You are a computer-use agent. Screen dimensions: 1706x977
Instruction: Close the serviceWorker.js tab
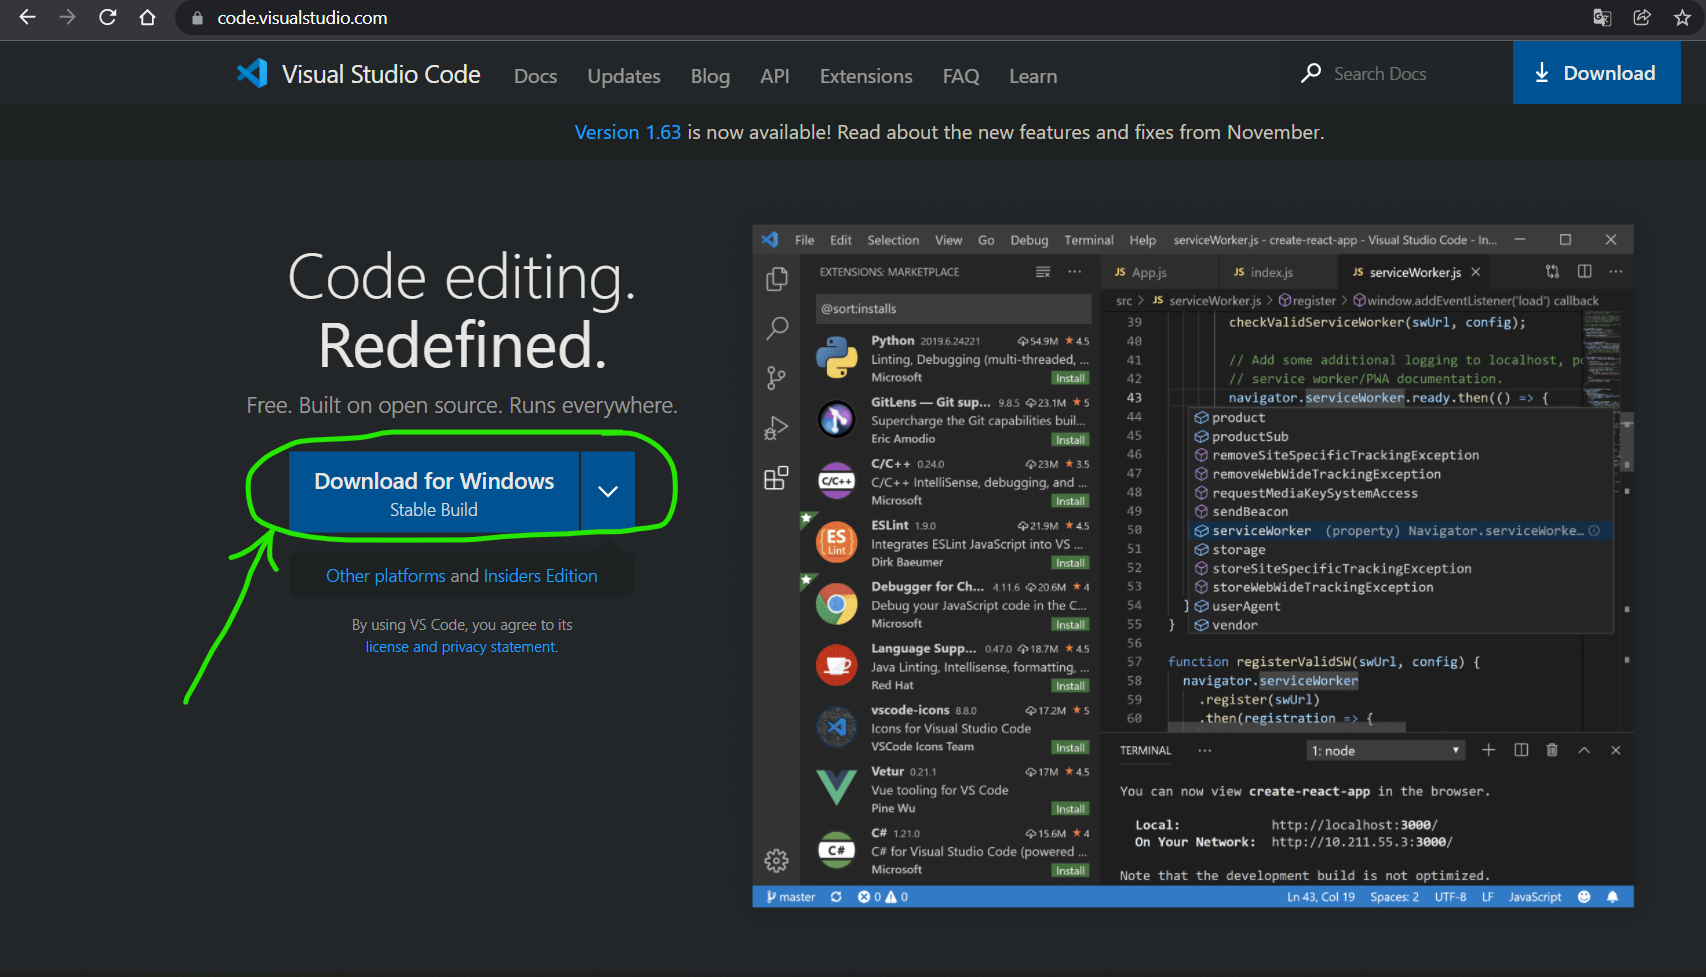pyautogui.click(x=1476, y=272)
